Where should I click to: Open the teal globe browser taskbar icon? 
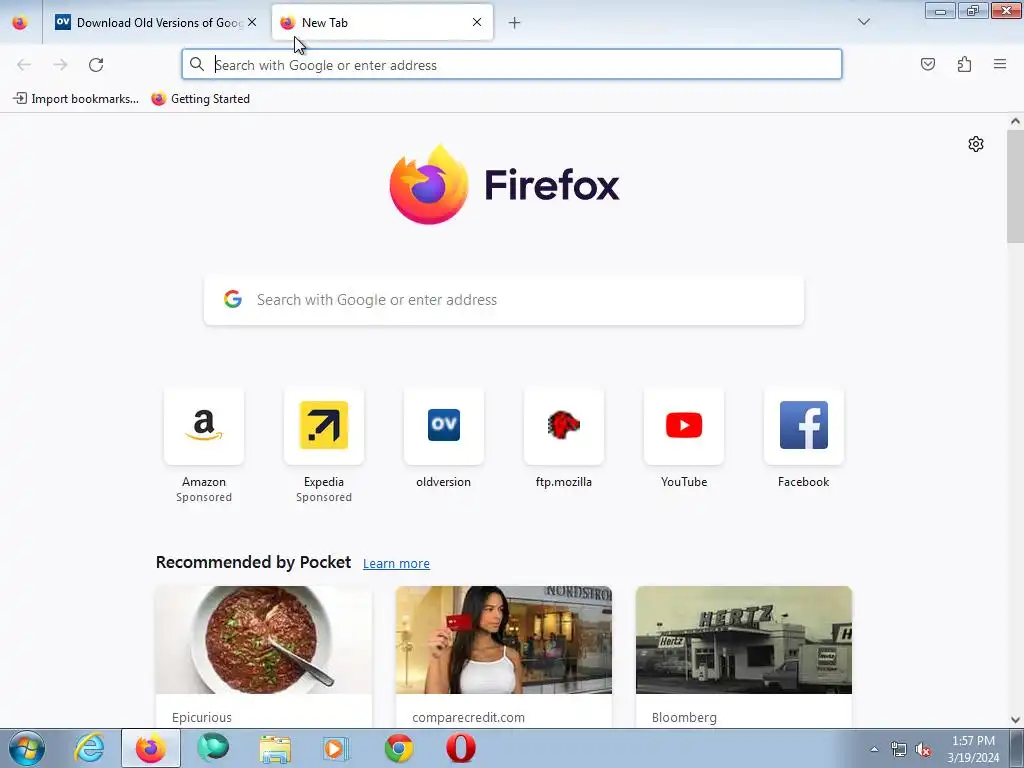(213, 748)
